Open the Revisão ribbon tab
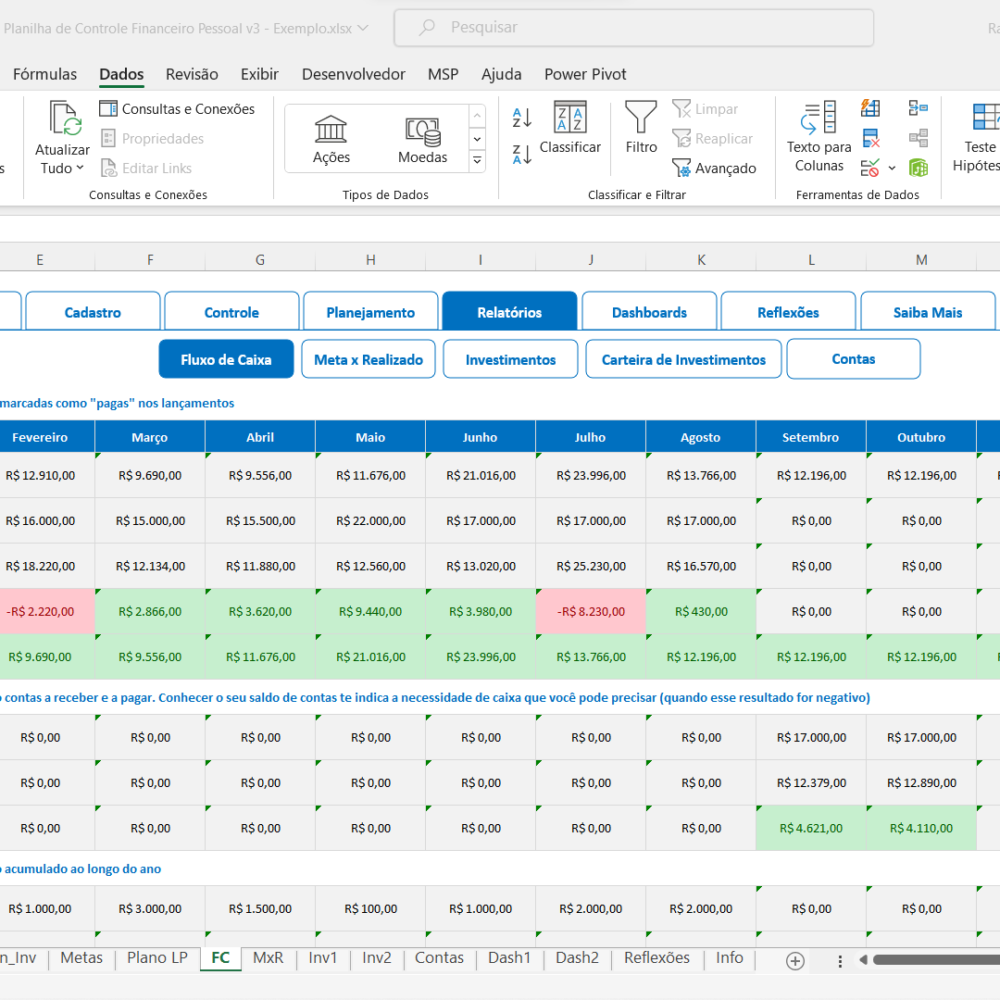 [x=192, y=75]
